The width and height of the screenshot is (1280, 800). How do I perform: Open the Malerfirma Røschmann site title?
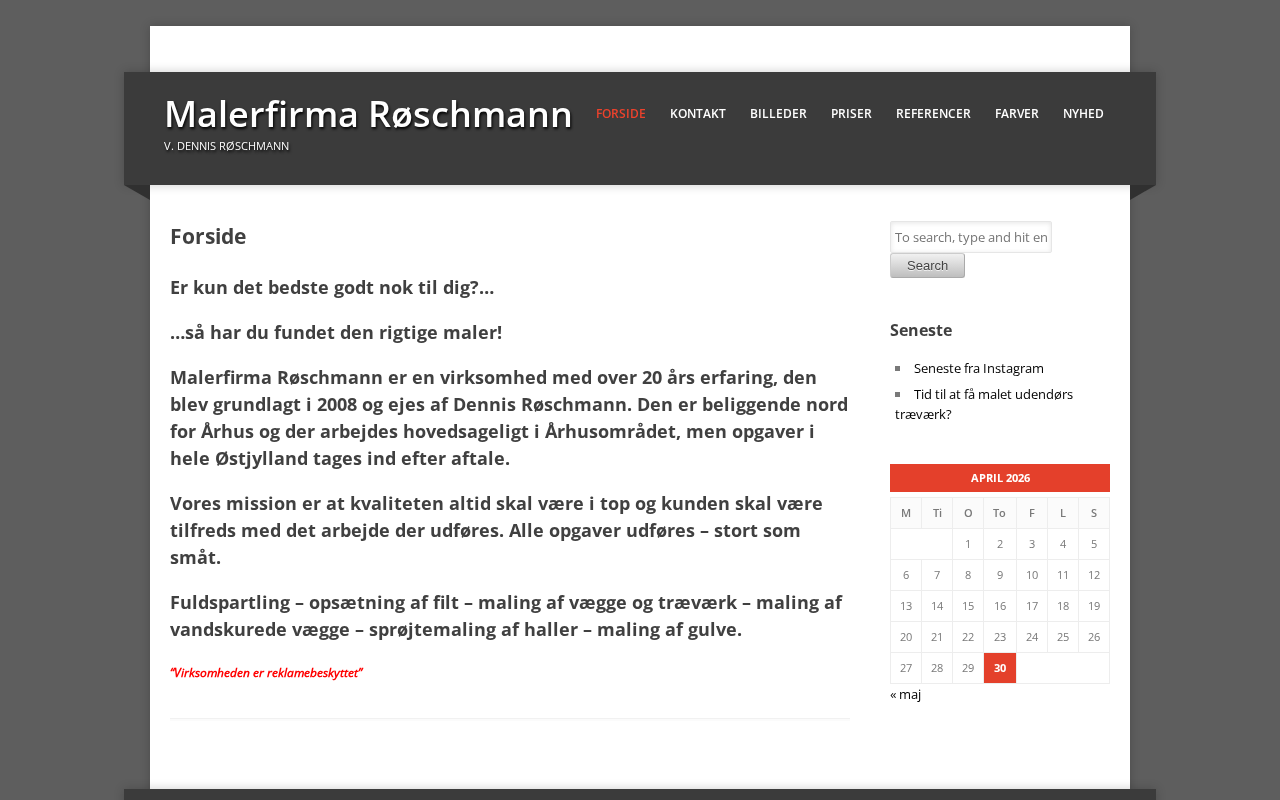click(368, 114)
